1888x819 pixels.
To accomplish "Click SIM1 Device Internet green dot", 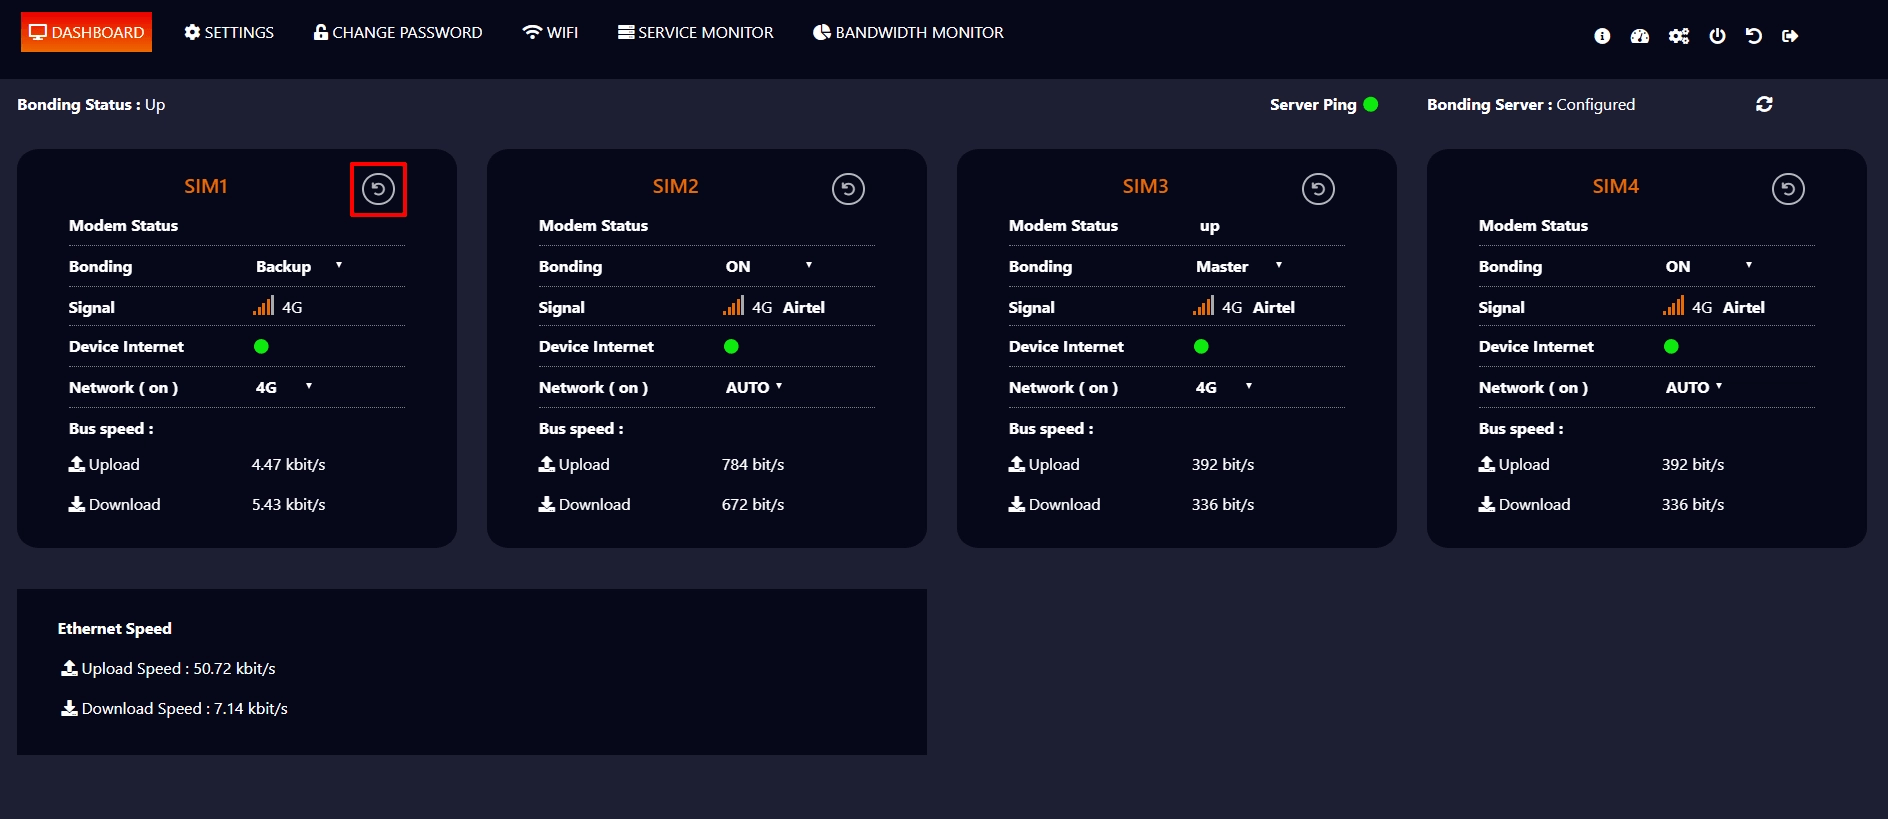I will pos(261,346).
